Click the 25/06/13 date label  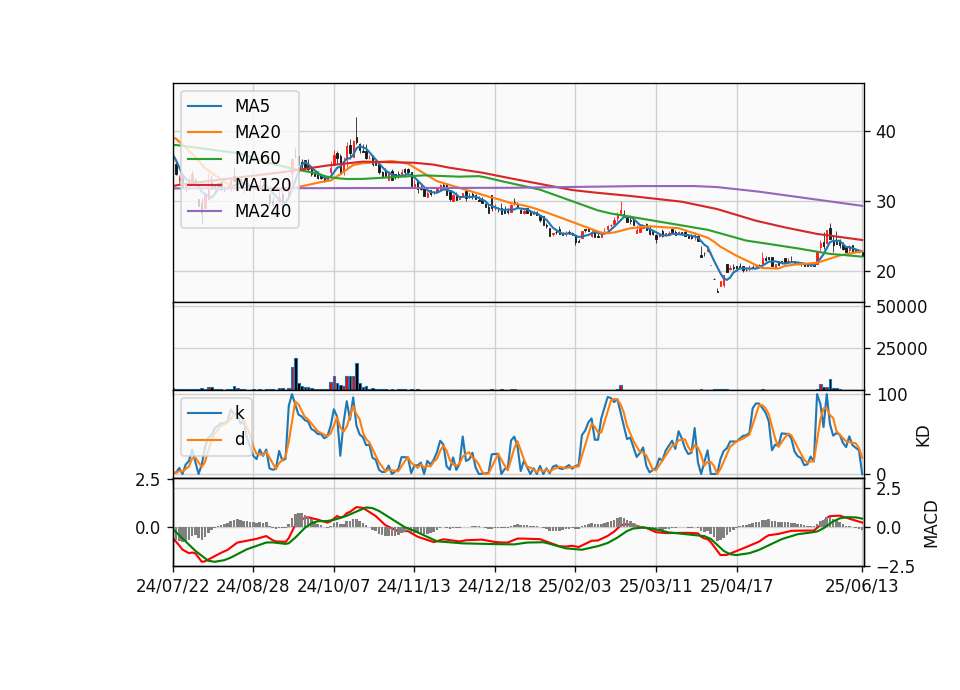pyautogui.click(x=862, y=586)
